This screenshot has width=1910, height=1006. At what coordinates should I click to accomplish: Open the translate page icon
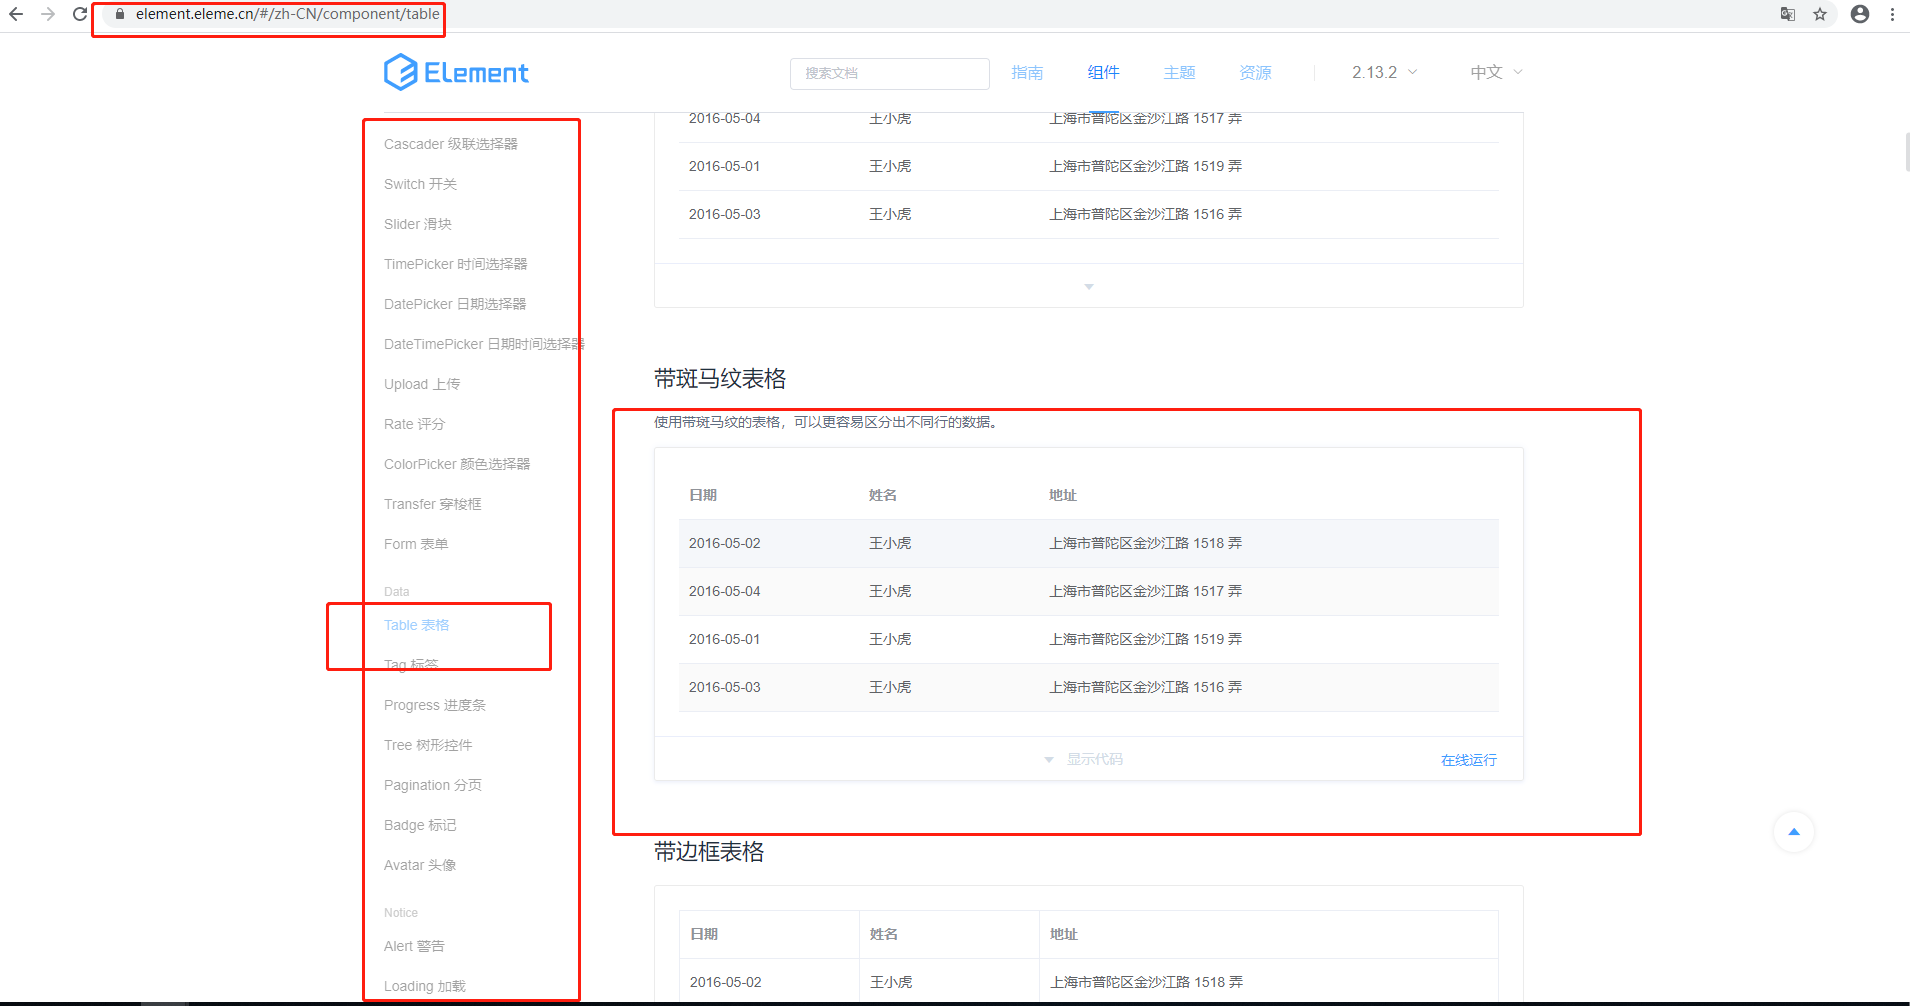coord(1788,14)
